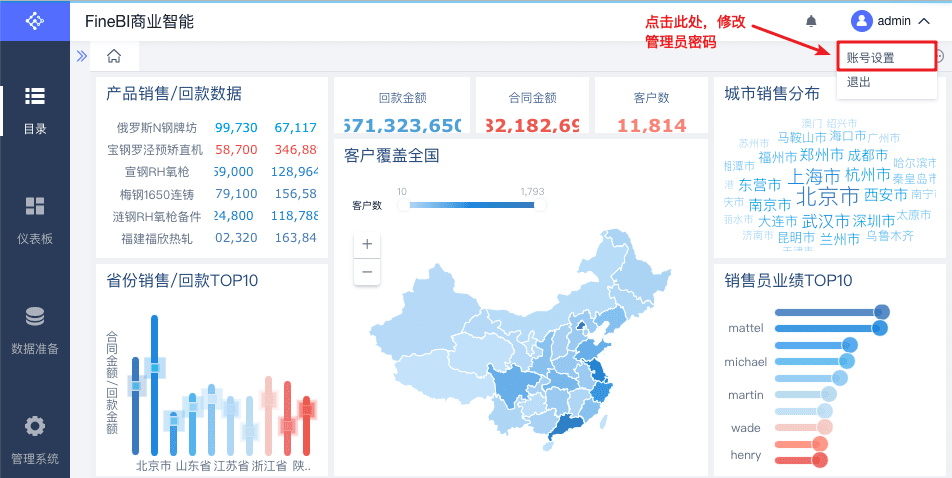
Task: Click 东营市 in the word cloud
Action: [x=760, y=185]
